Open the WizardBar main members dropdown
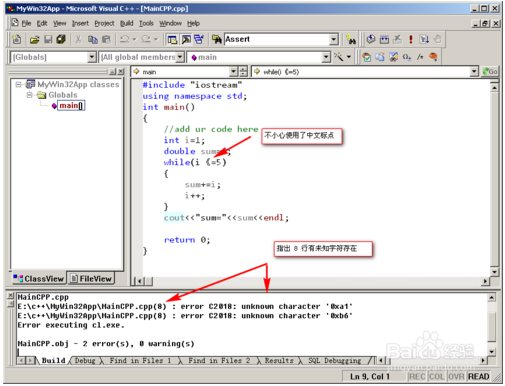Viewport: 505px width, 386px height. pyautogui.click(x=326, y=57)
